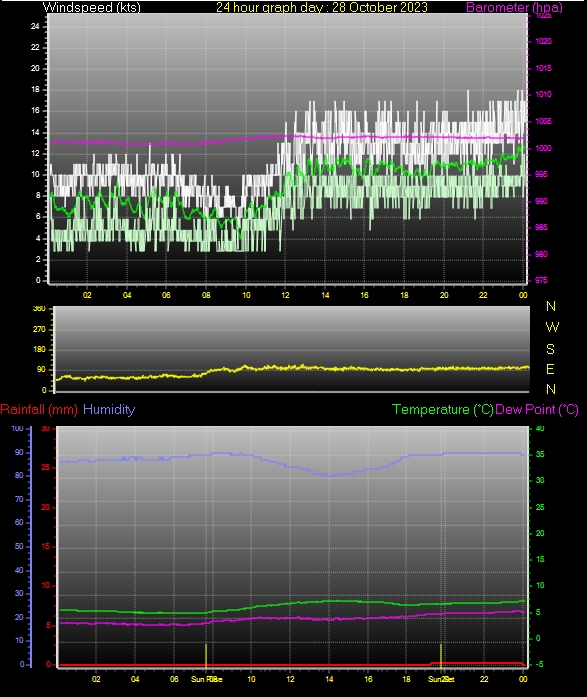Click the W compass direction label
This screenshot has width=587, height=697.
click(552, 327)
